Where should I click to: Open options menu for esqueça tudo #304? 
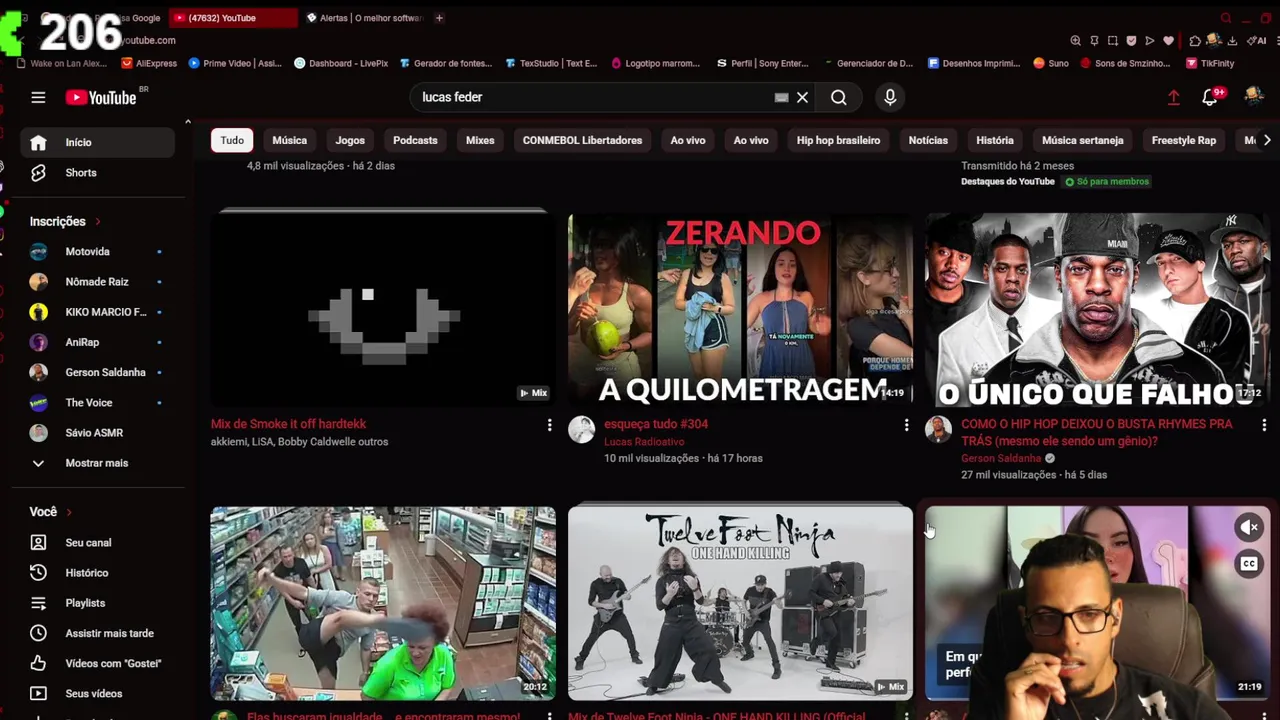[906, 426]
